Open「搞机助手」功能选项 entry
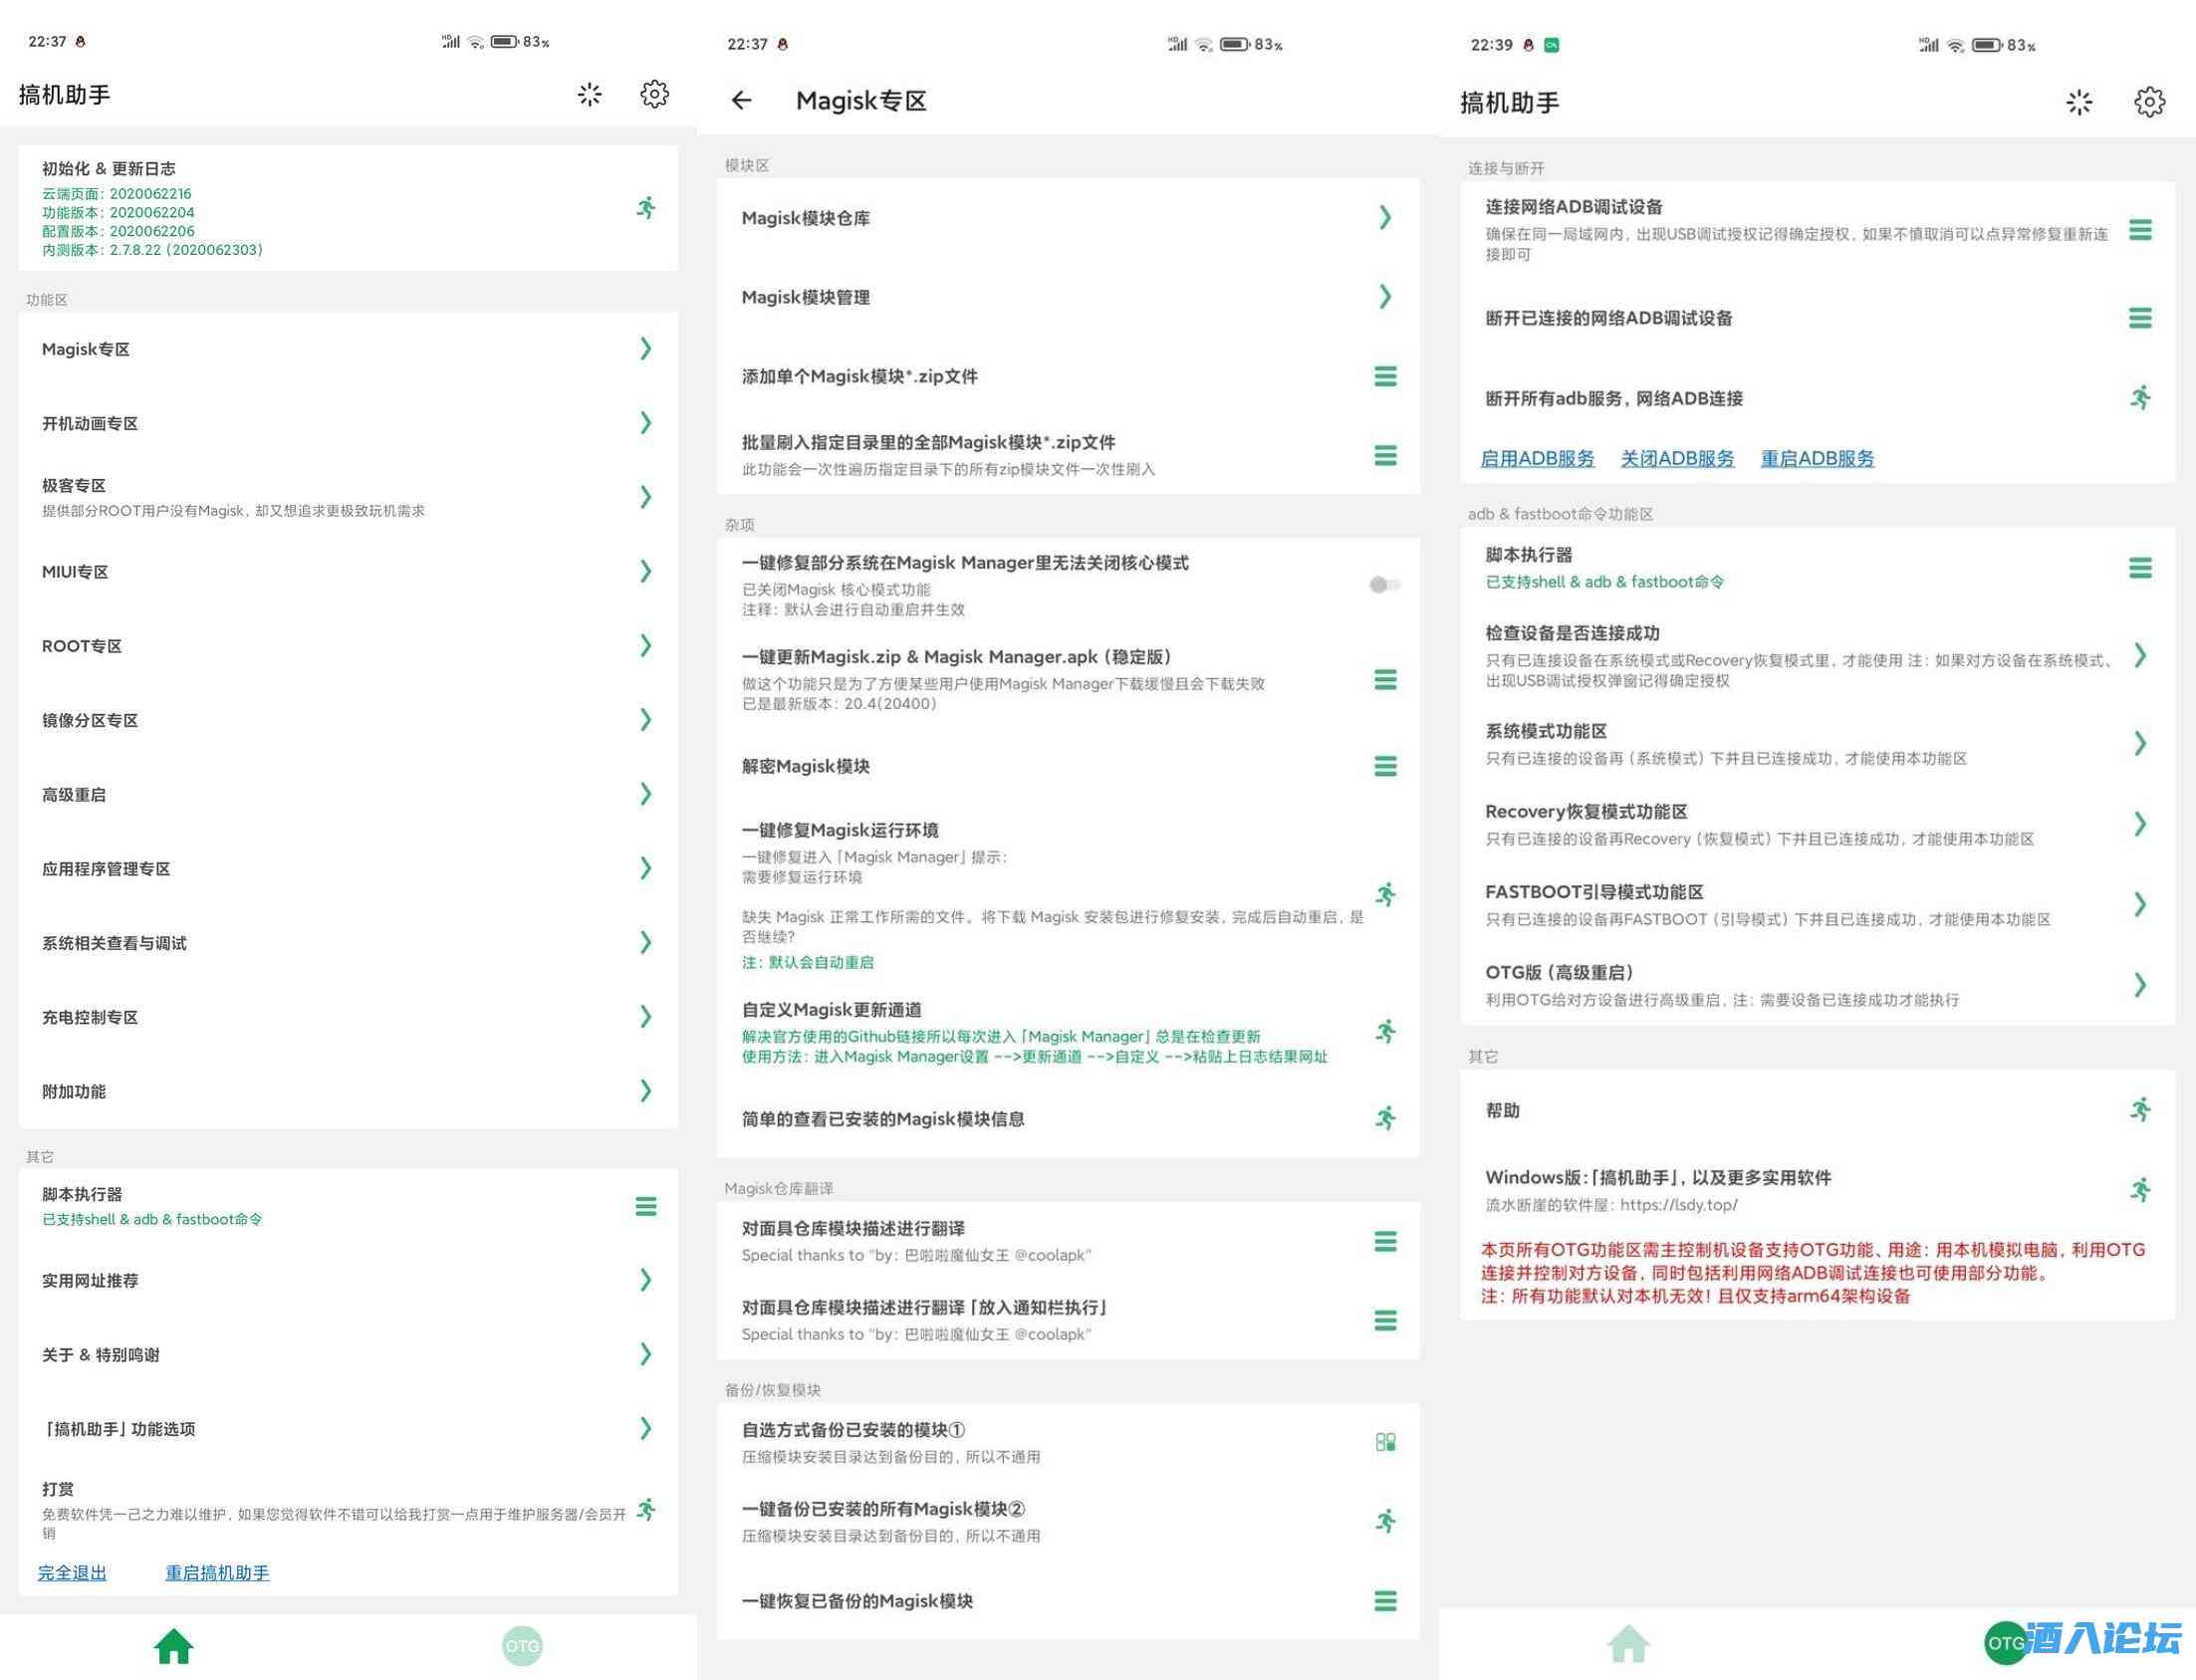Image resolution: width=2196 pixels, height=1680 pixels. 348,1428
